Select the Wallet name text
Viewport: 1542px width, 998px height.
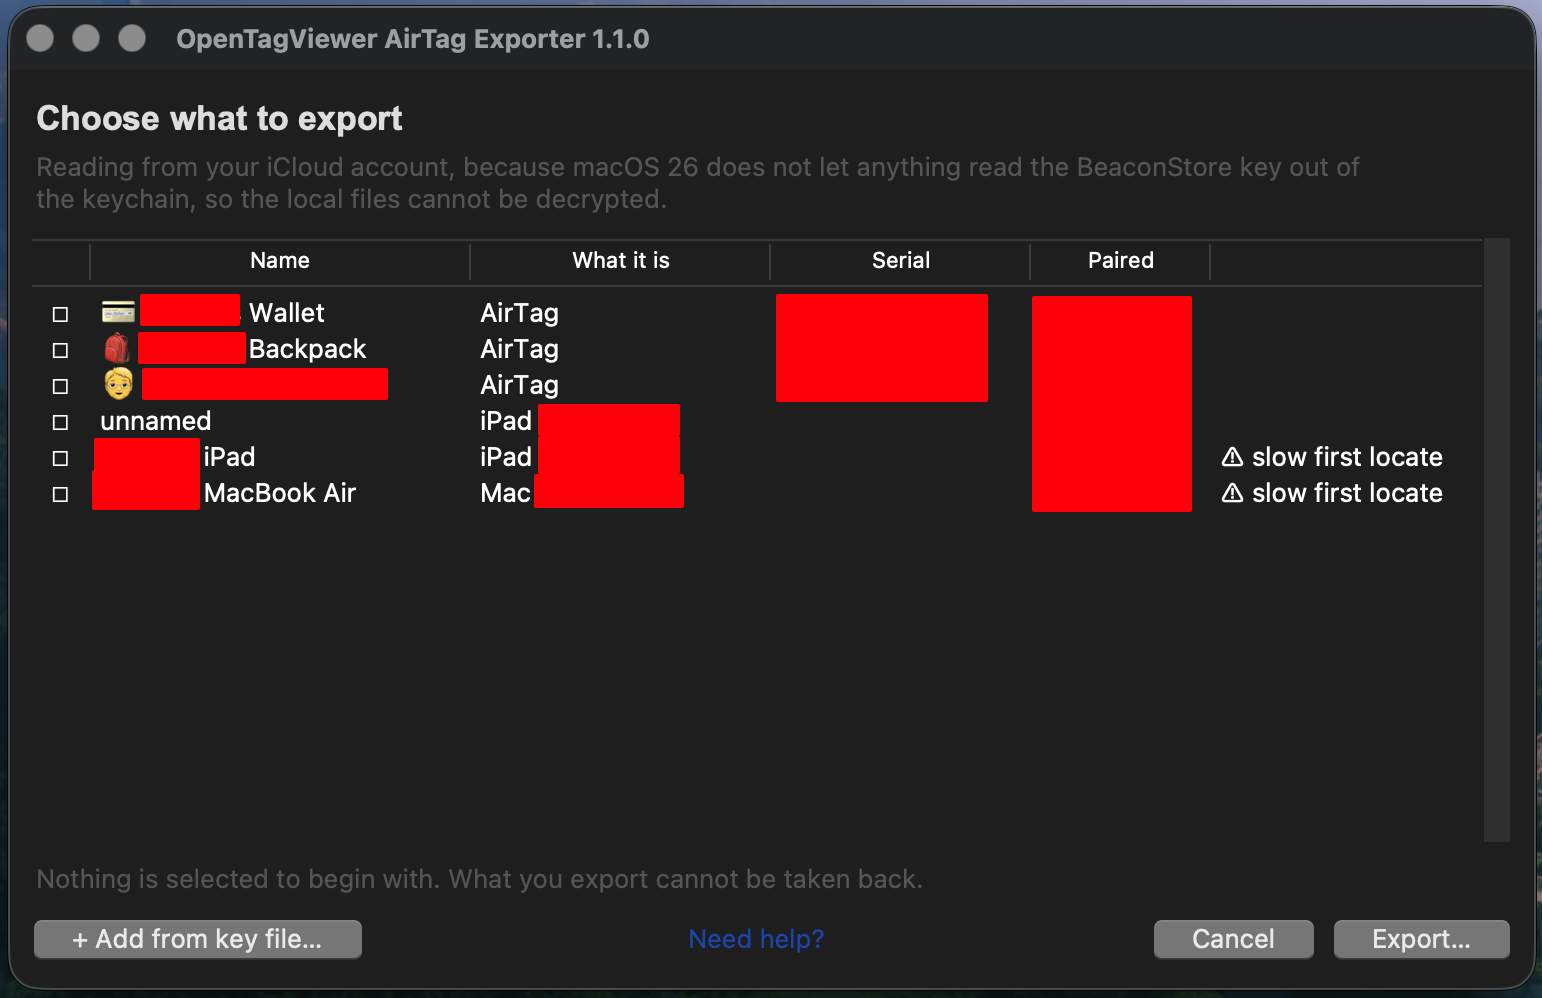287,313
